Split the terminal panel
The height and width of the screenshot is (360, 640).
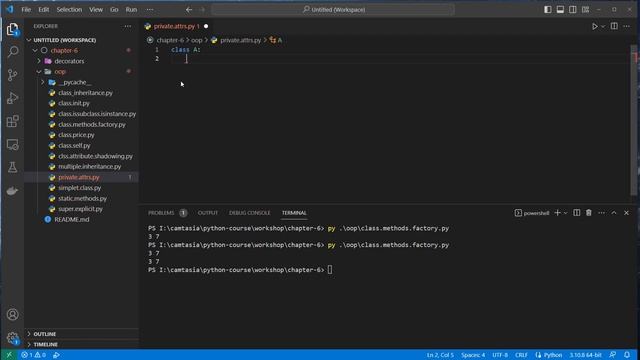pyautogui.click(x=576, y=213)
